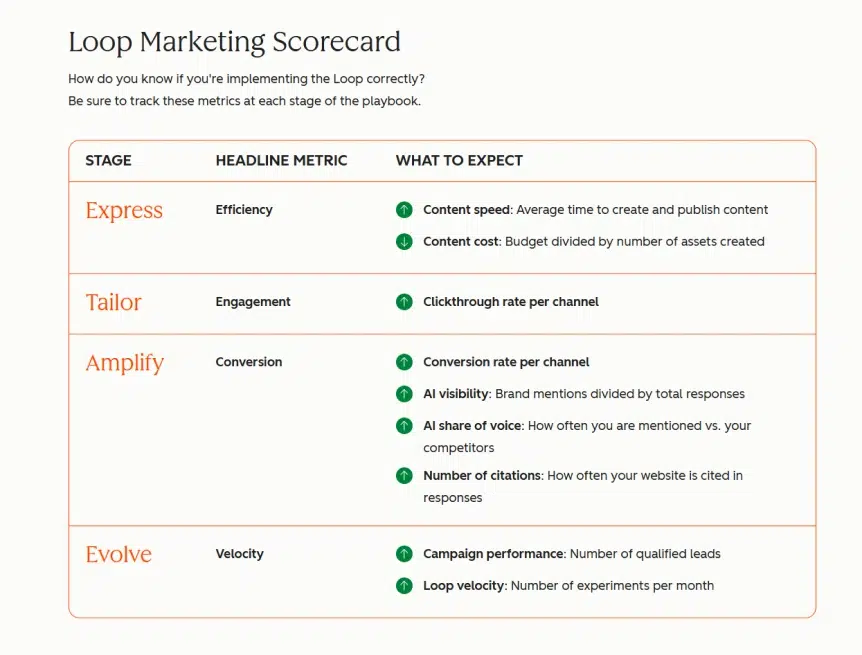This screenshot has height=655, width=862.
Task: Click the WHAT TO EXPECT column header
Action: 459,161
